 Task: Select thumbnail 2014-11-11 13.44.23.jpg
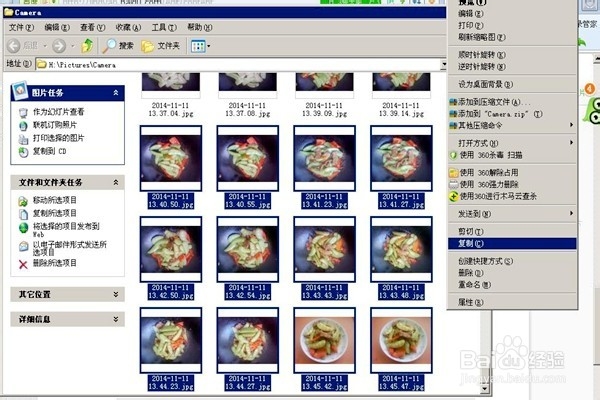[x=171, y=340]
